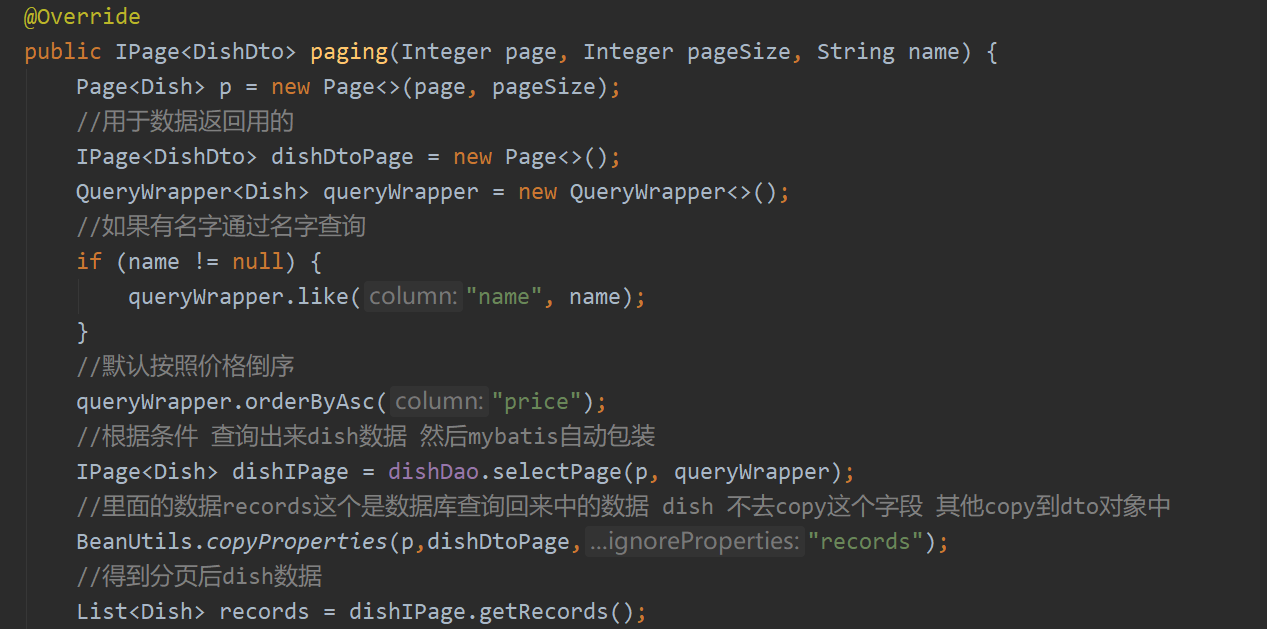Click the comment 默认按照价格倒序
The image size is (1267, 629).
pos(185,367)
